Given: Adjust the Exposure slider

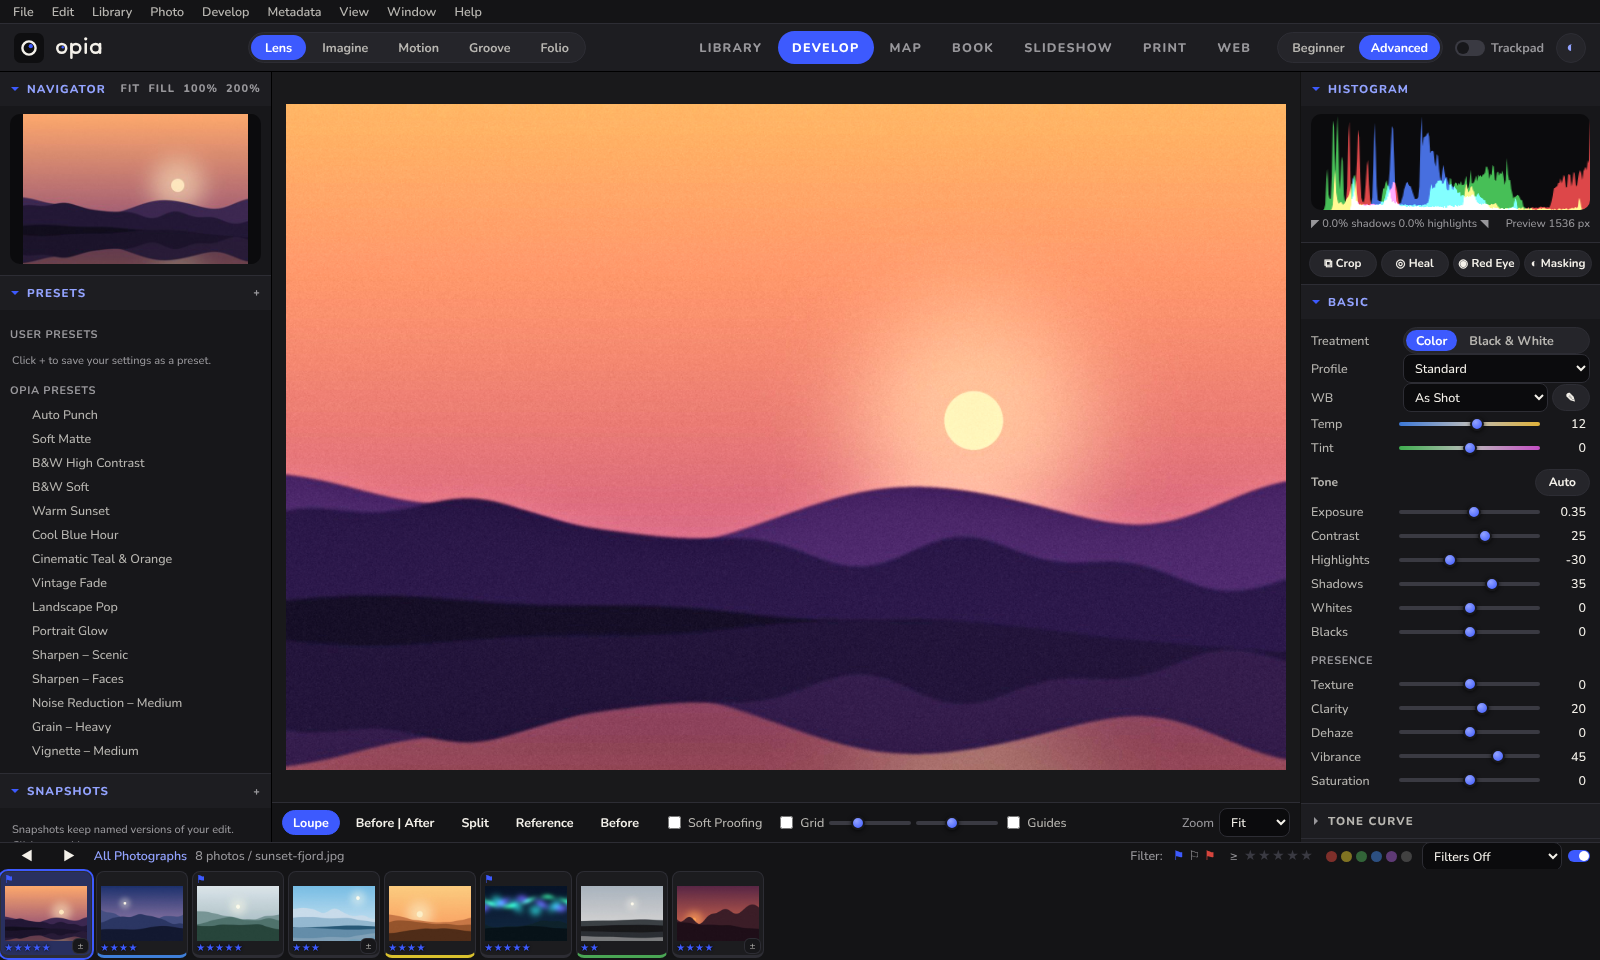Looking at the screenshot, I should coord(1469,512).
